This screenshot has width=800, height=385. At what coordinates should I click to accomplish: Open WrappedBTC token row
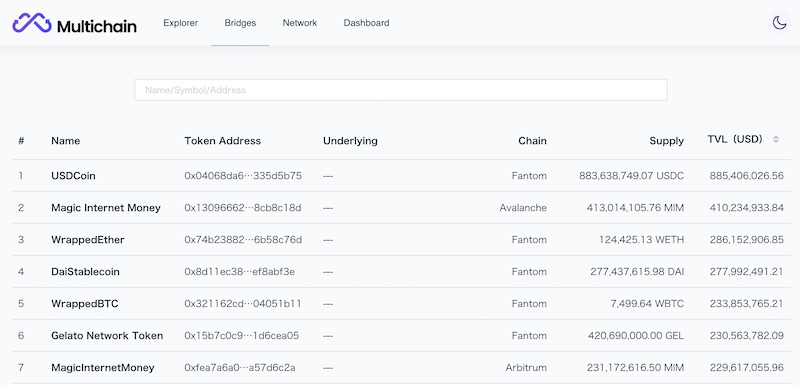click(401, 304)
